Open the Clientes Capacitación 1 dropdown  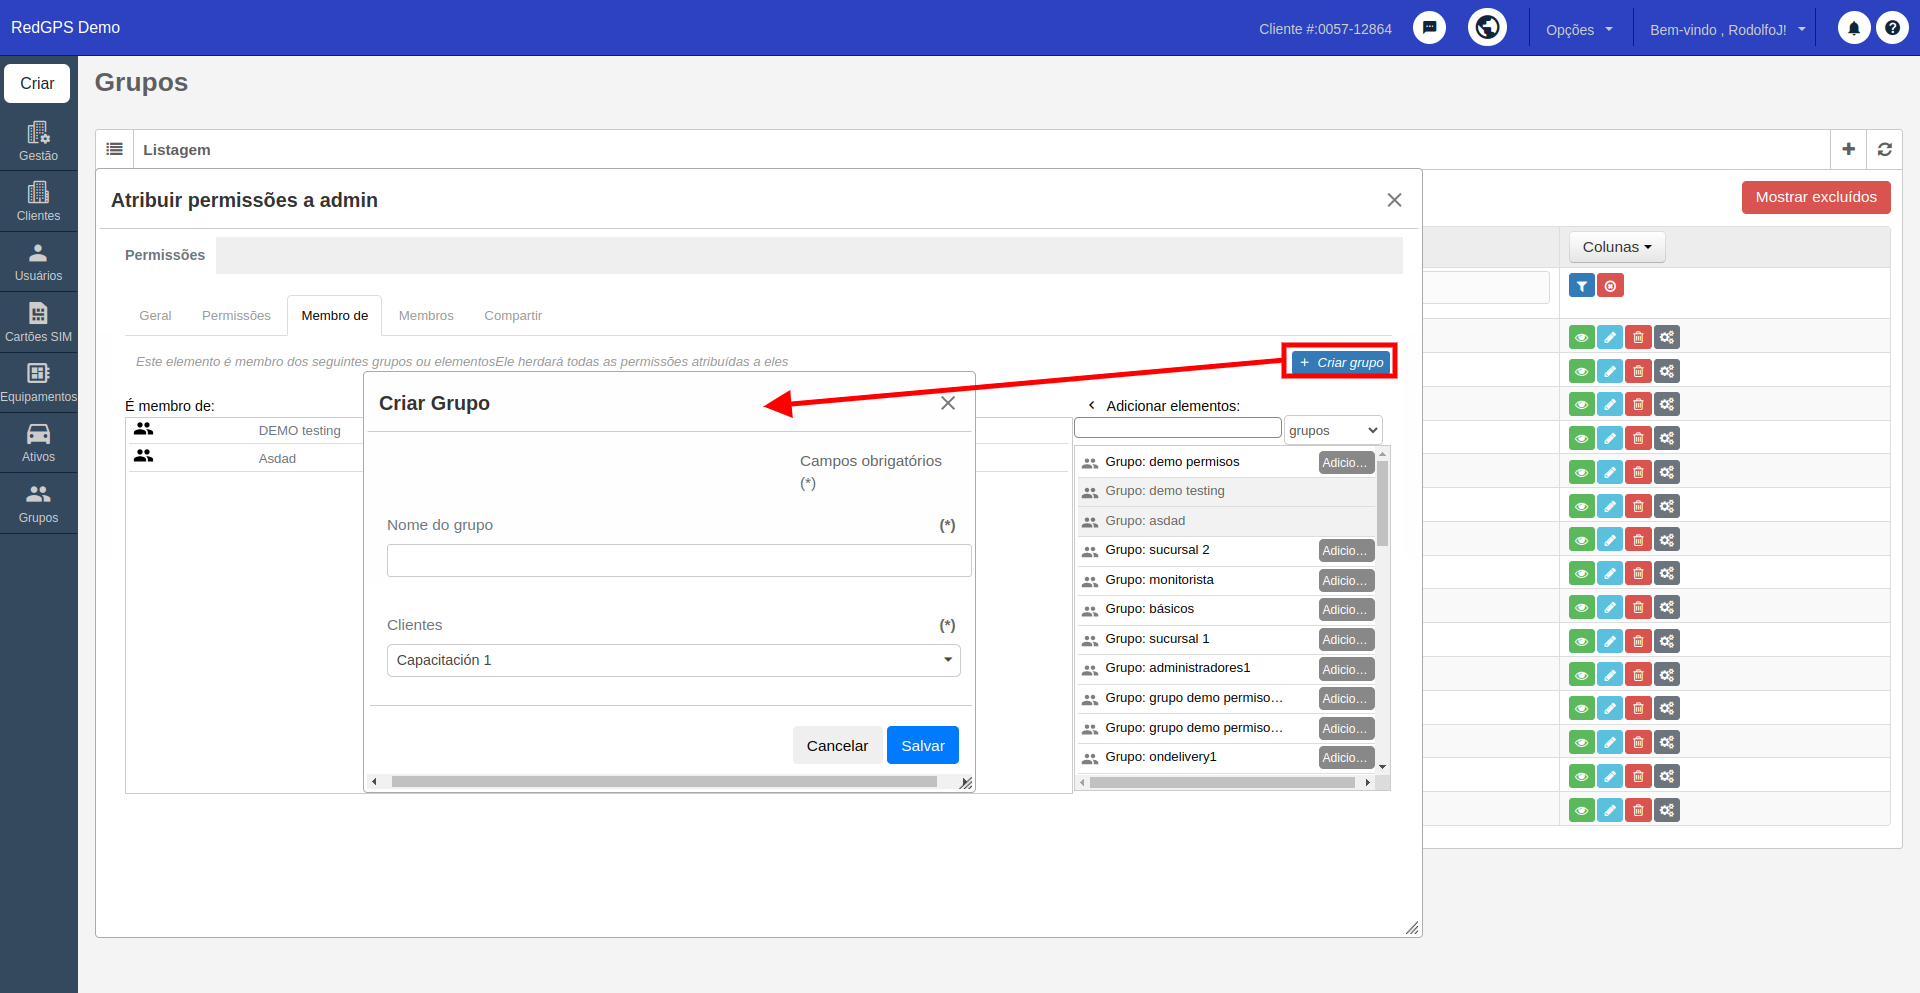[673, 660]
